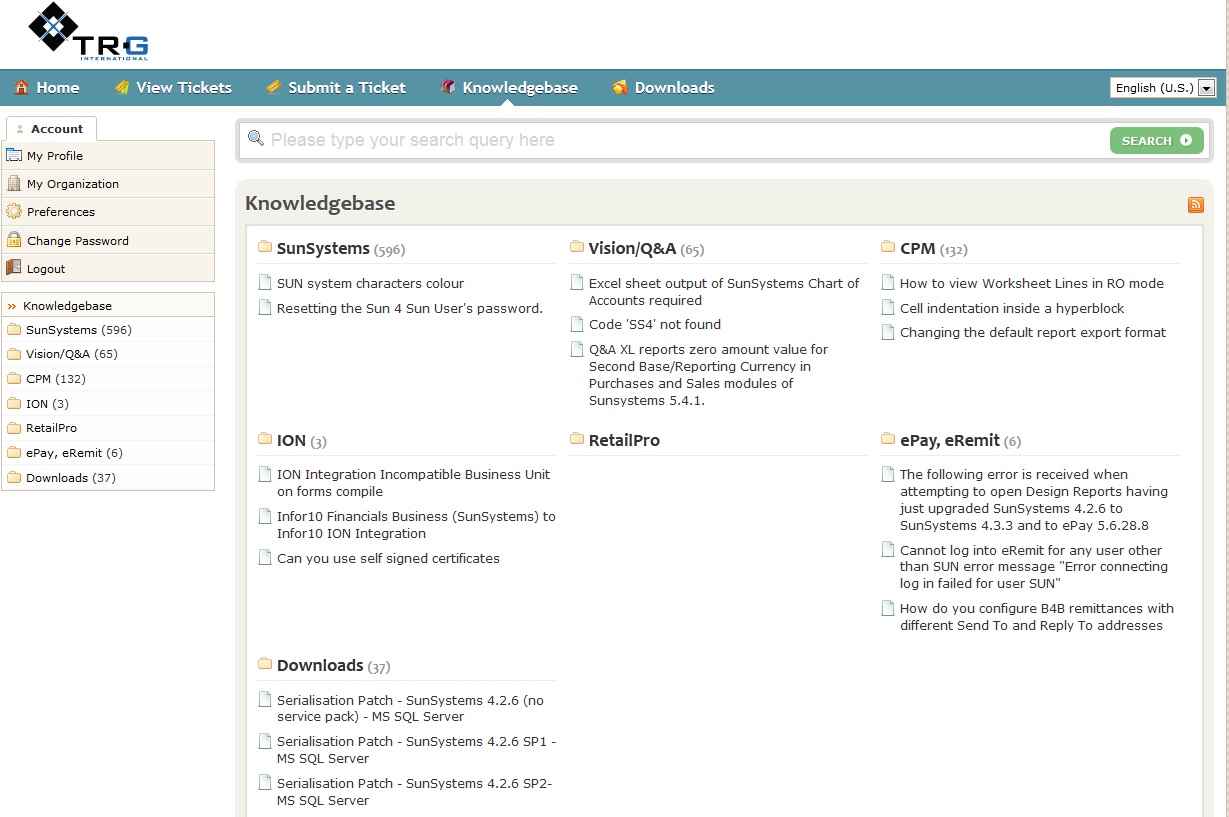
Task: Click sidebar SunSystems folder icon
Action: 14,330
